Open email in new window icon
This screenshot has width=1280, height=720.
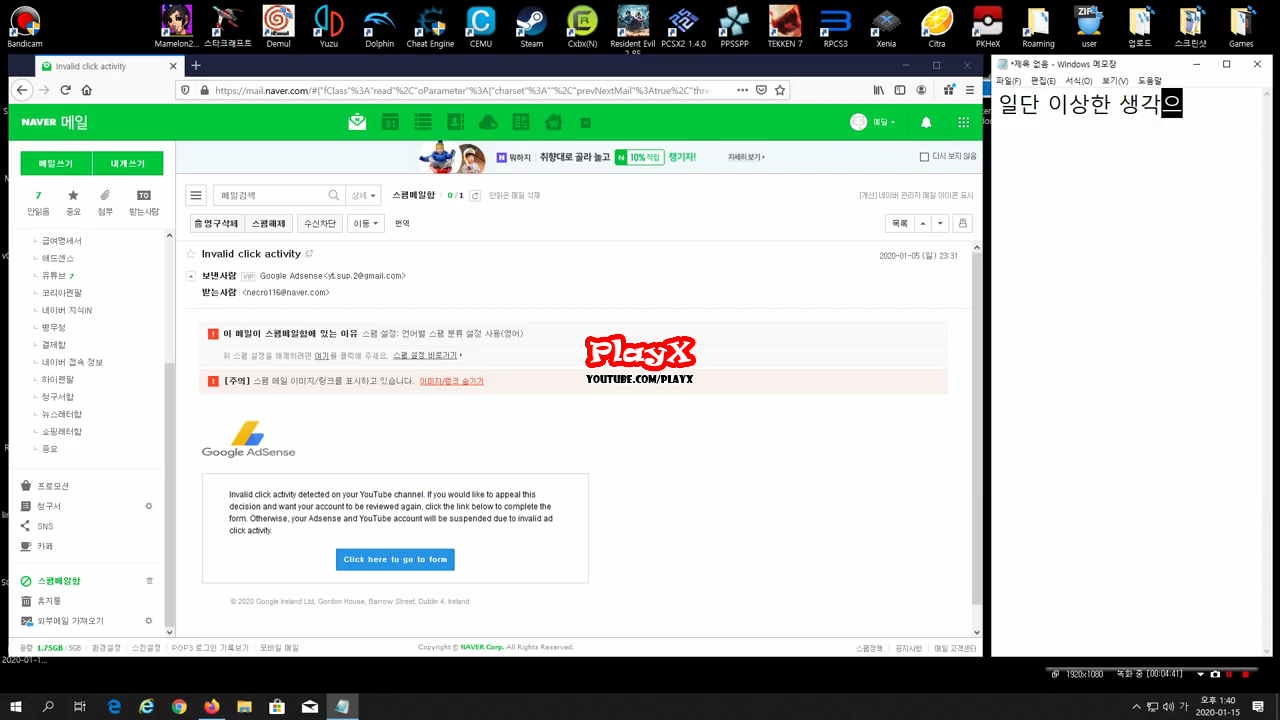coord(309,254)
